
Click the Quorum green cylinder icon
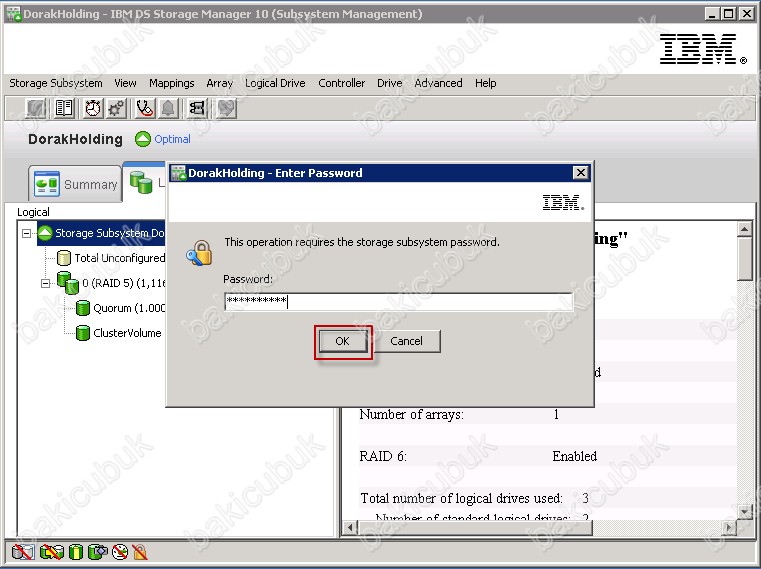(x=83, y=308)
